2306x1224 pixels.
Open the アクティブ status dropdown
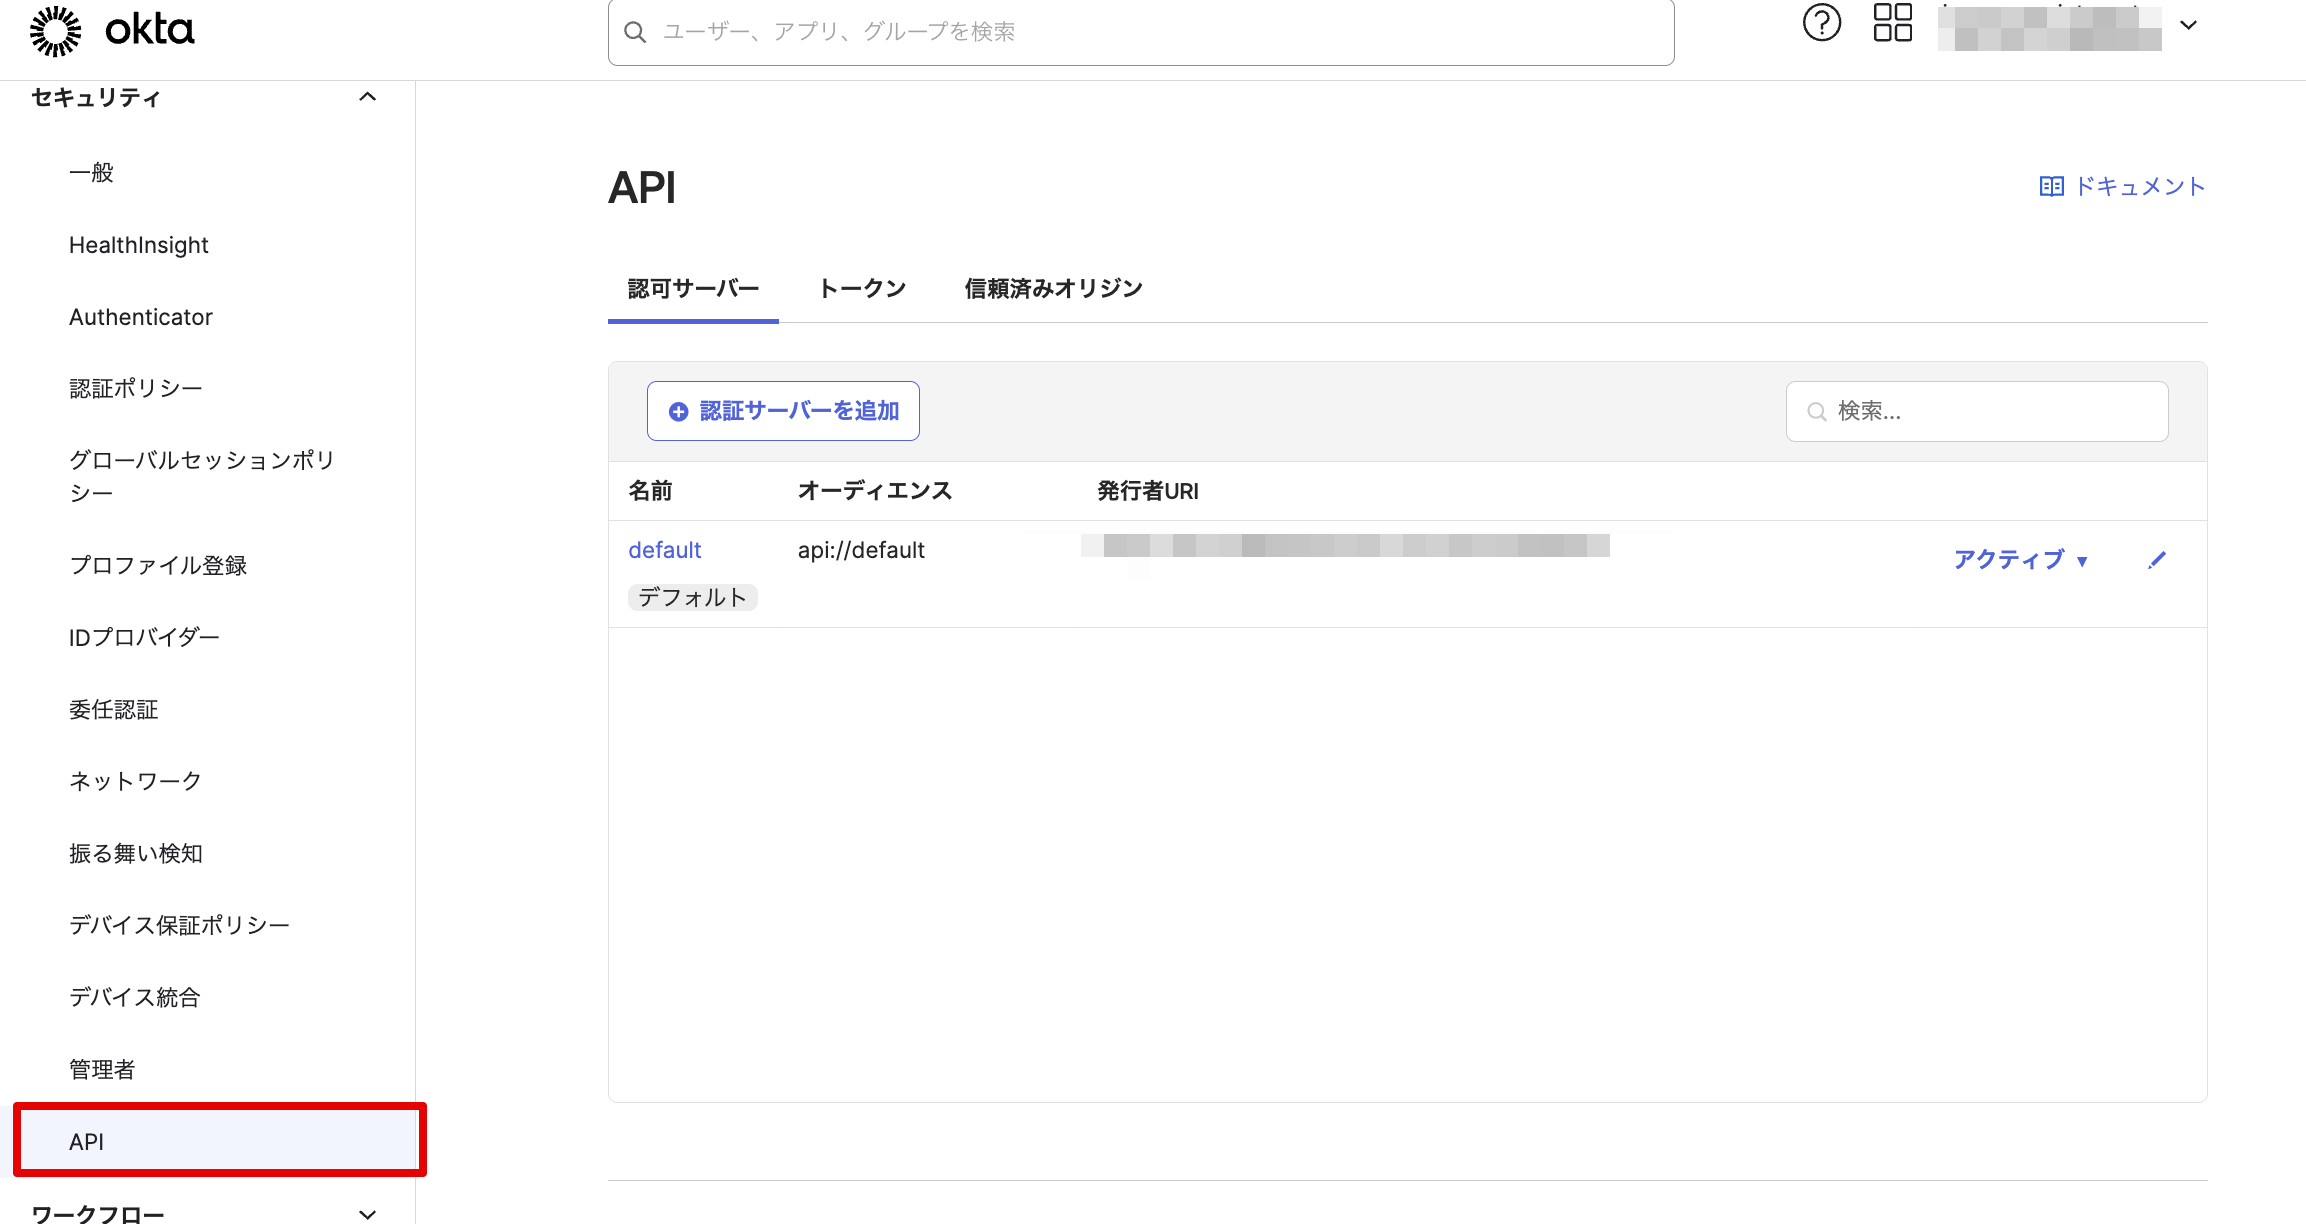tap(2021, 560)
